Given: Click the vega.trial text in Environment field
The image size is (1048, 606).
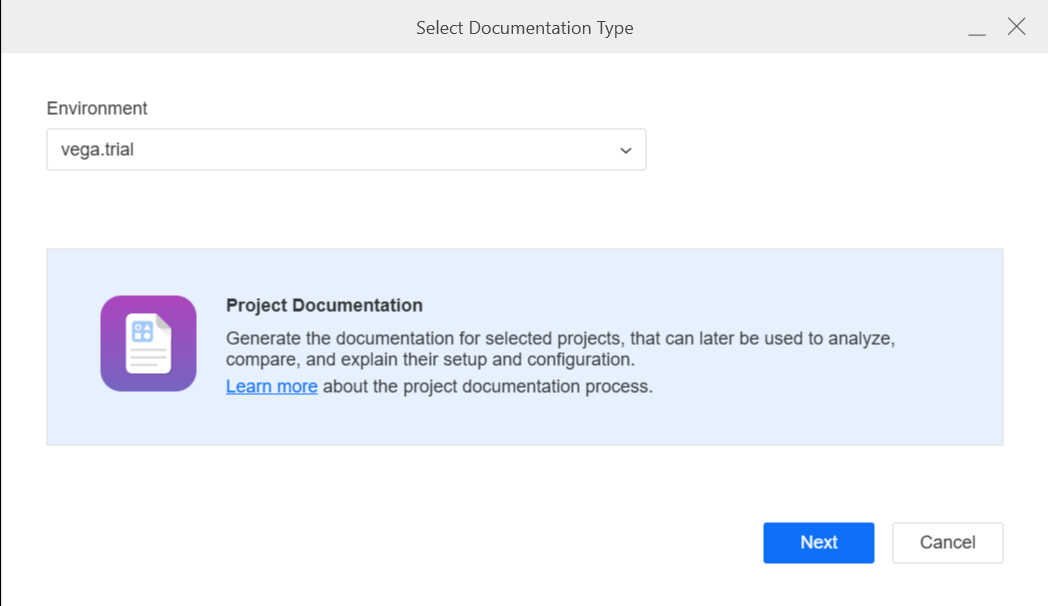Looking at the screenshot, I should (x=97, y=150).
